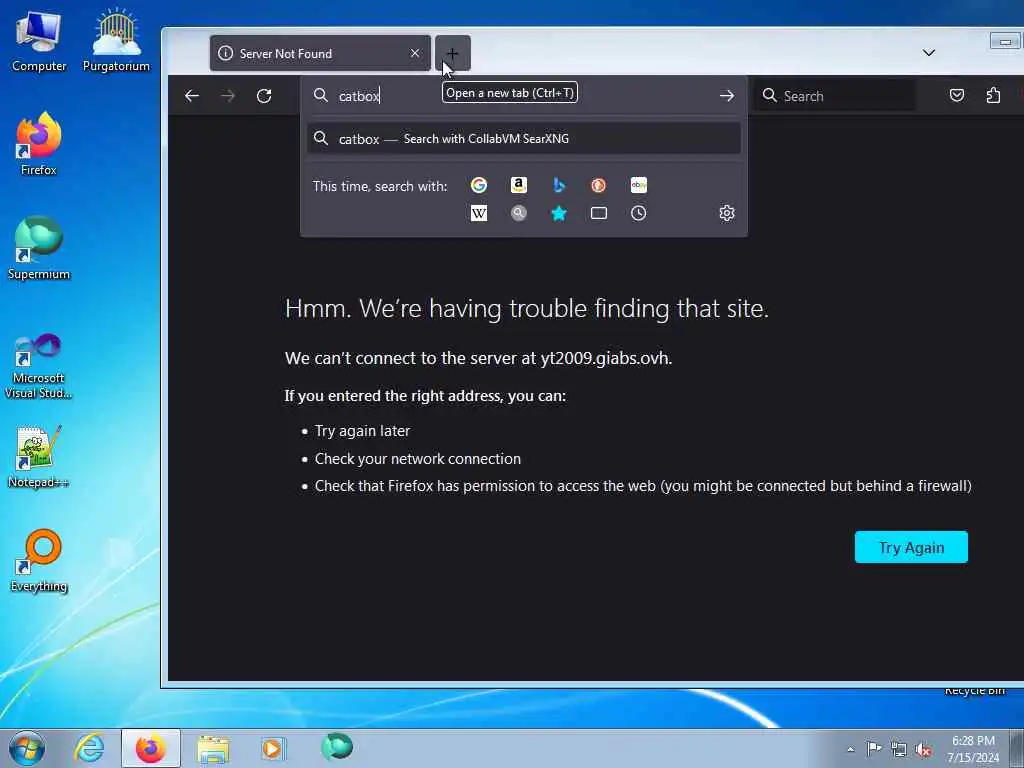Open Computer desktop icon
The width and height of the screenshot is (1024, 768).
click(x=39, y=41)
